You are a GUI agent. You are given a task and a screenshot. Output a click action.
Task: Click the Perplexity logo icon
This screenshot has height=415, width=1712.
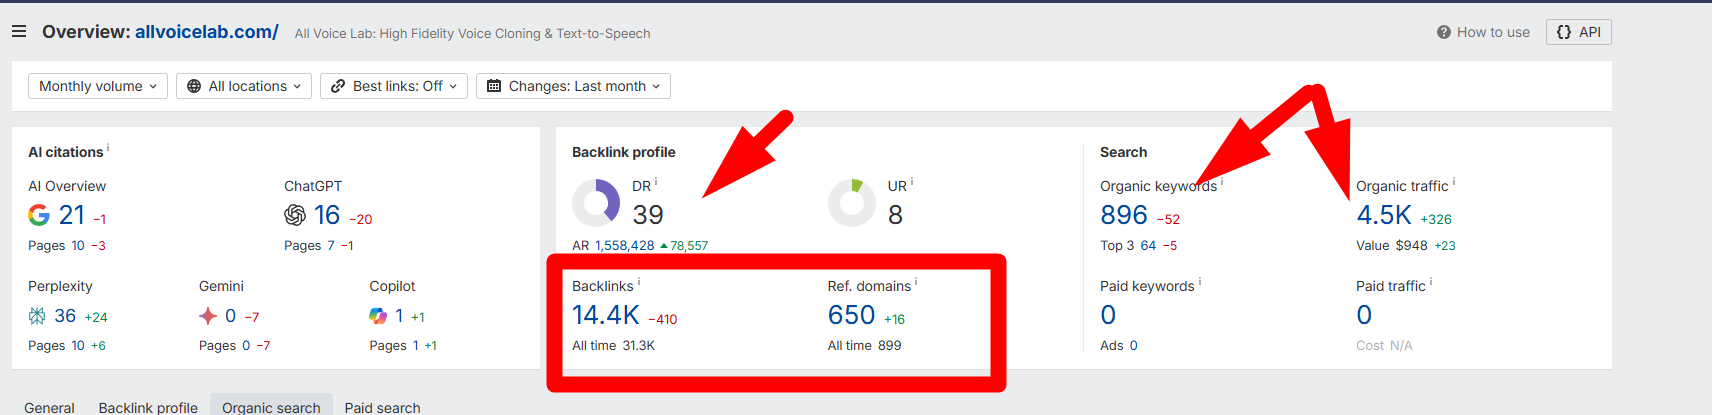pyautogui.click(x=37, y=316)
